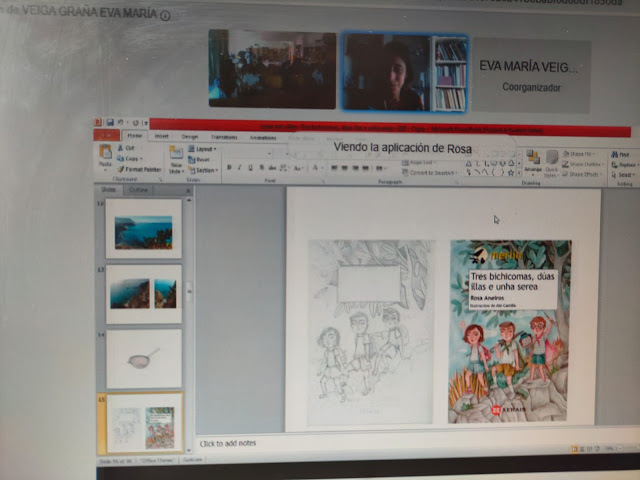Viewport: 640px width, 480px height.
Task: Open the Customize Quick Access Toolbar arrow
Action: (145, 123)
